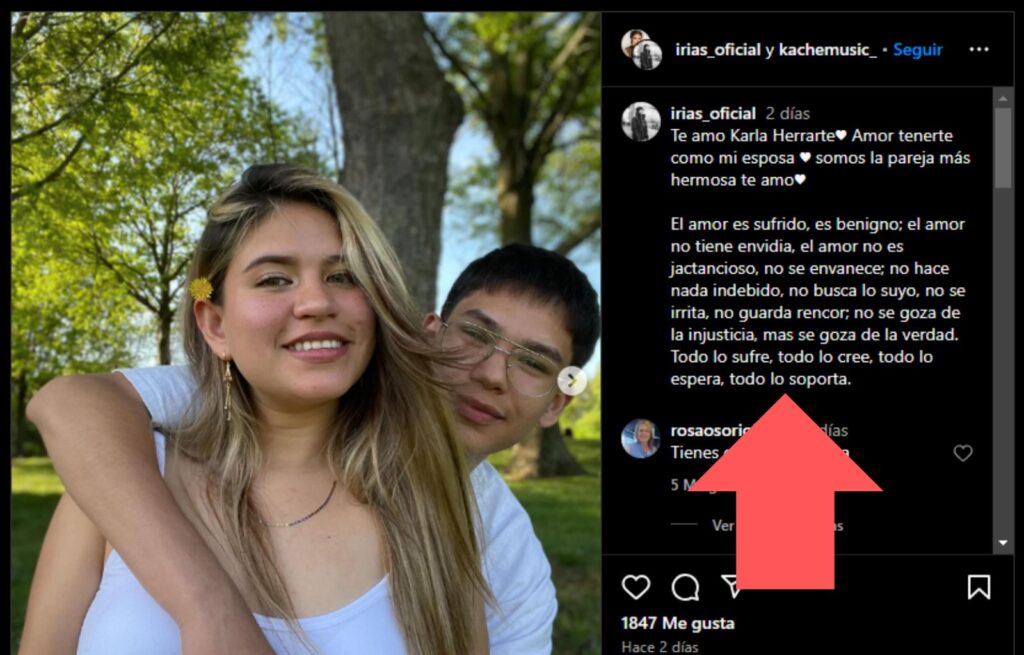View the 1847 Me gusta list

tap(677, 623)
